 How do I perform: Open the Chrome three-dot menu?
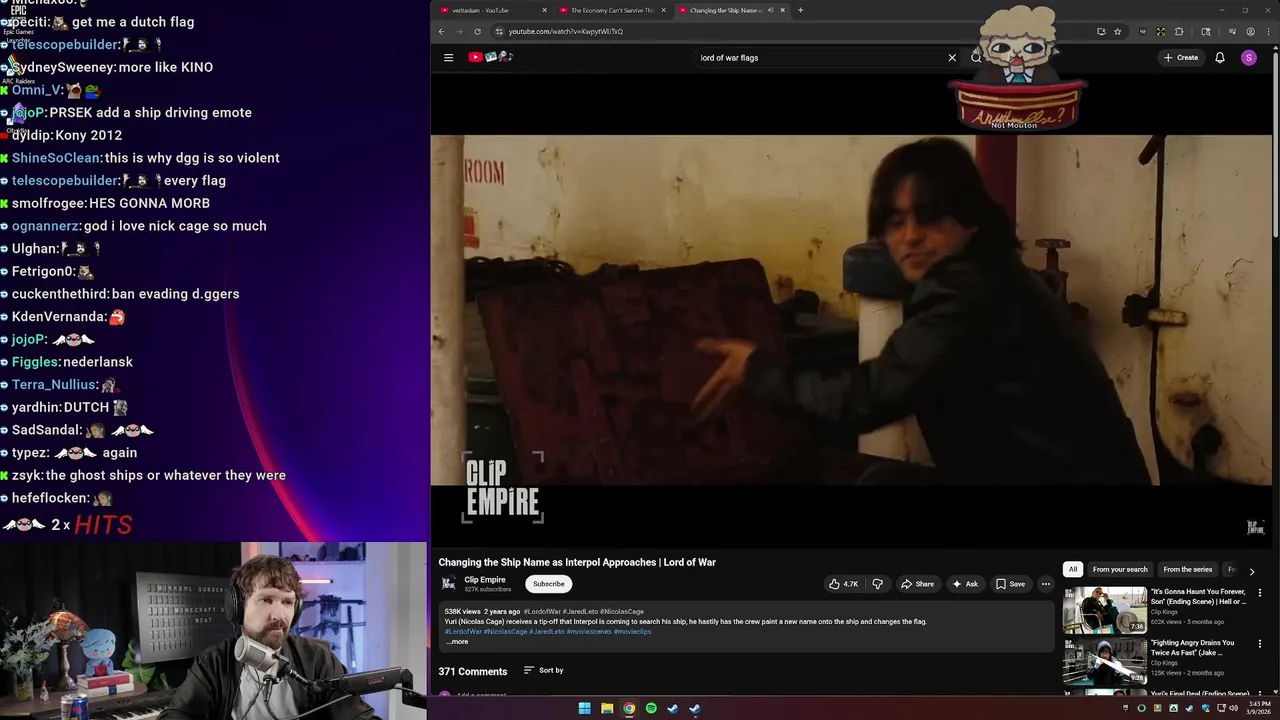1268,31
